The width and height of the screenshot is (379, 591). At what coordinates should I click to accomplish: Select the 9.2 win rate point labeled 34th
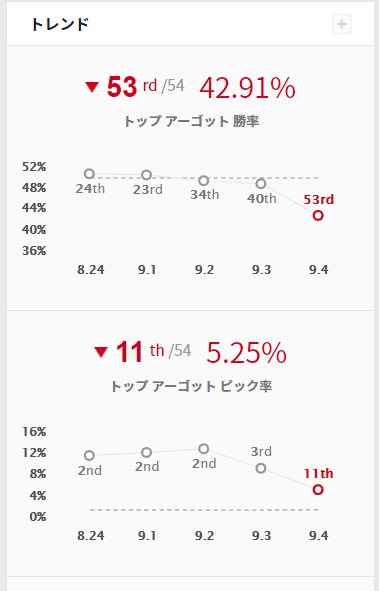coord(204,181)
